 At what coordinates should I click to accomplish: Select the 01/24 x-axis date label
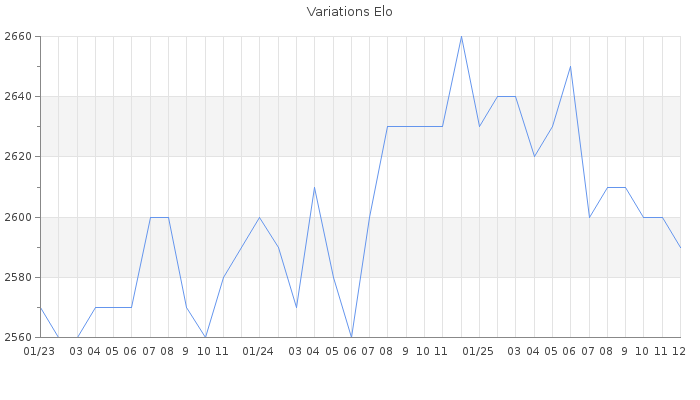pyautogui.click(x=259, y=351)
